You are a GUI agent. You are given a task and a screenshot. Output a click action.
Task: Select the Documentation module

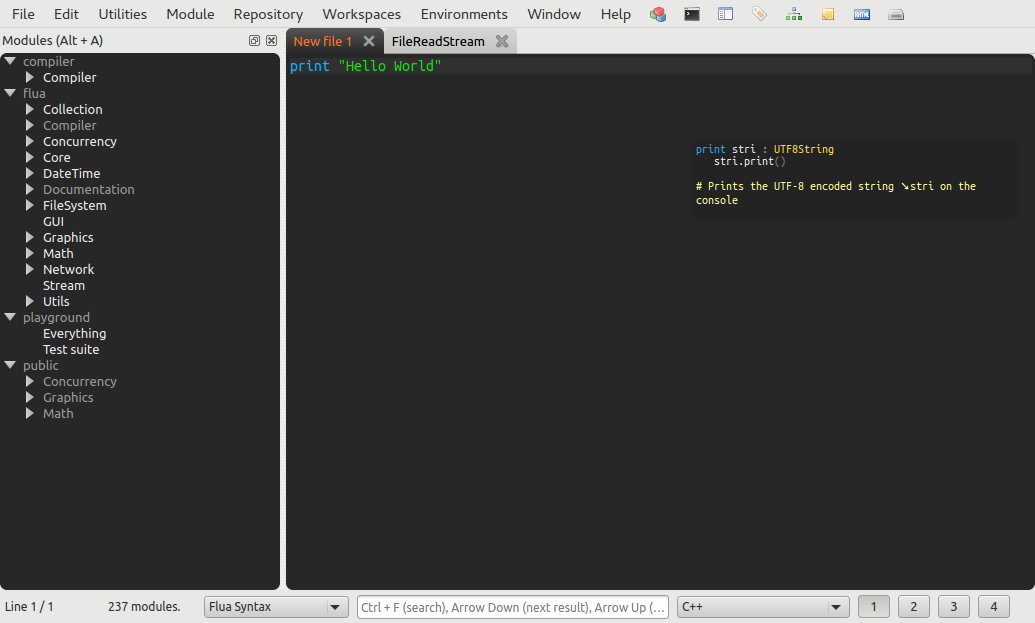(x=89, y=189)
